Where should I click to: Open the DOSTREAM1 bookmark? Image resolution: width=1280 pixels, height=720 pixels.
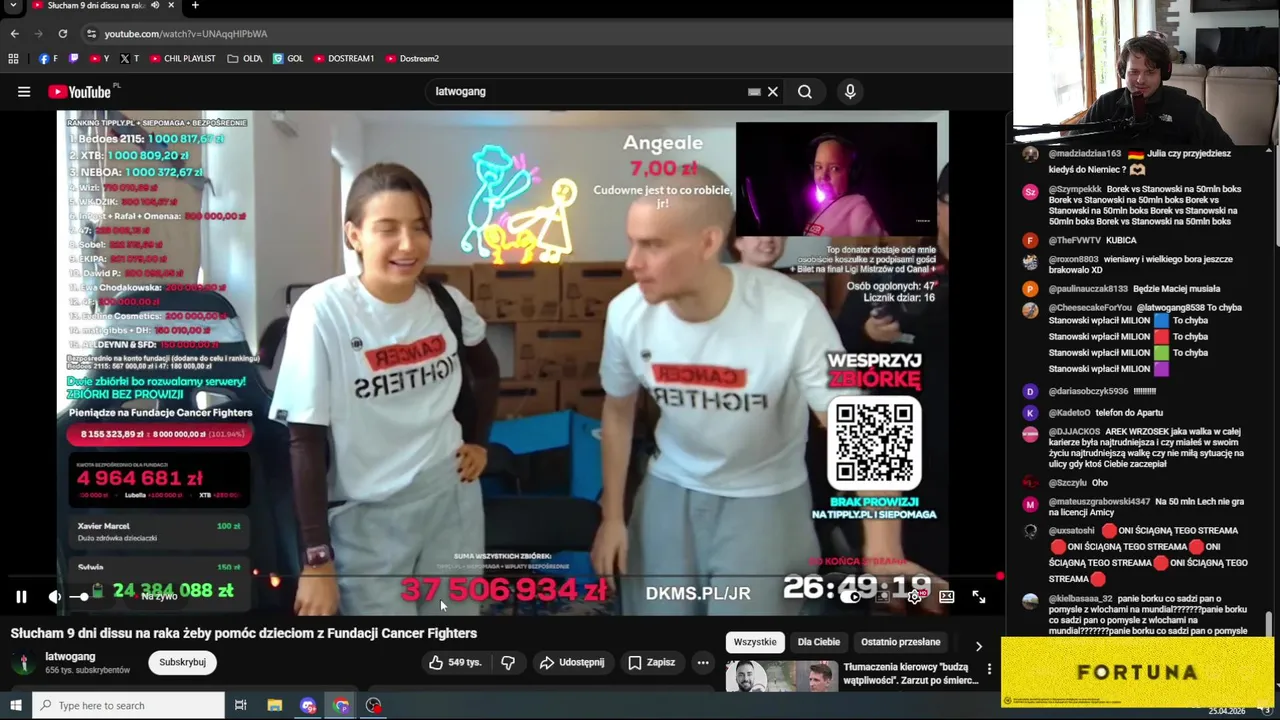tap(344, 59)
